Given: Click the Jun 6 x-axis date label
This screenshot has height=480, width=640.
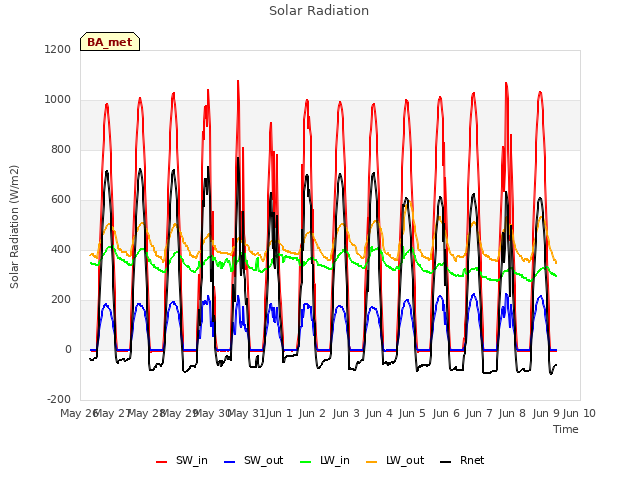Looking at the screenshot, I should pyautogui.click(x=446, y=413).
